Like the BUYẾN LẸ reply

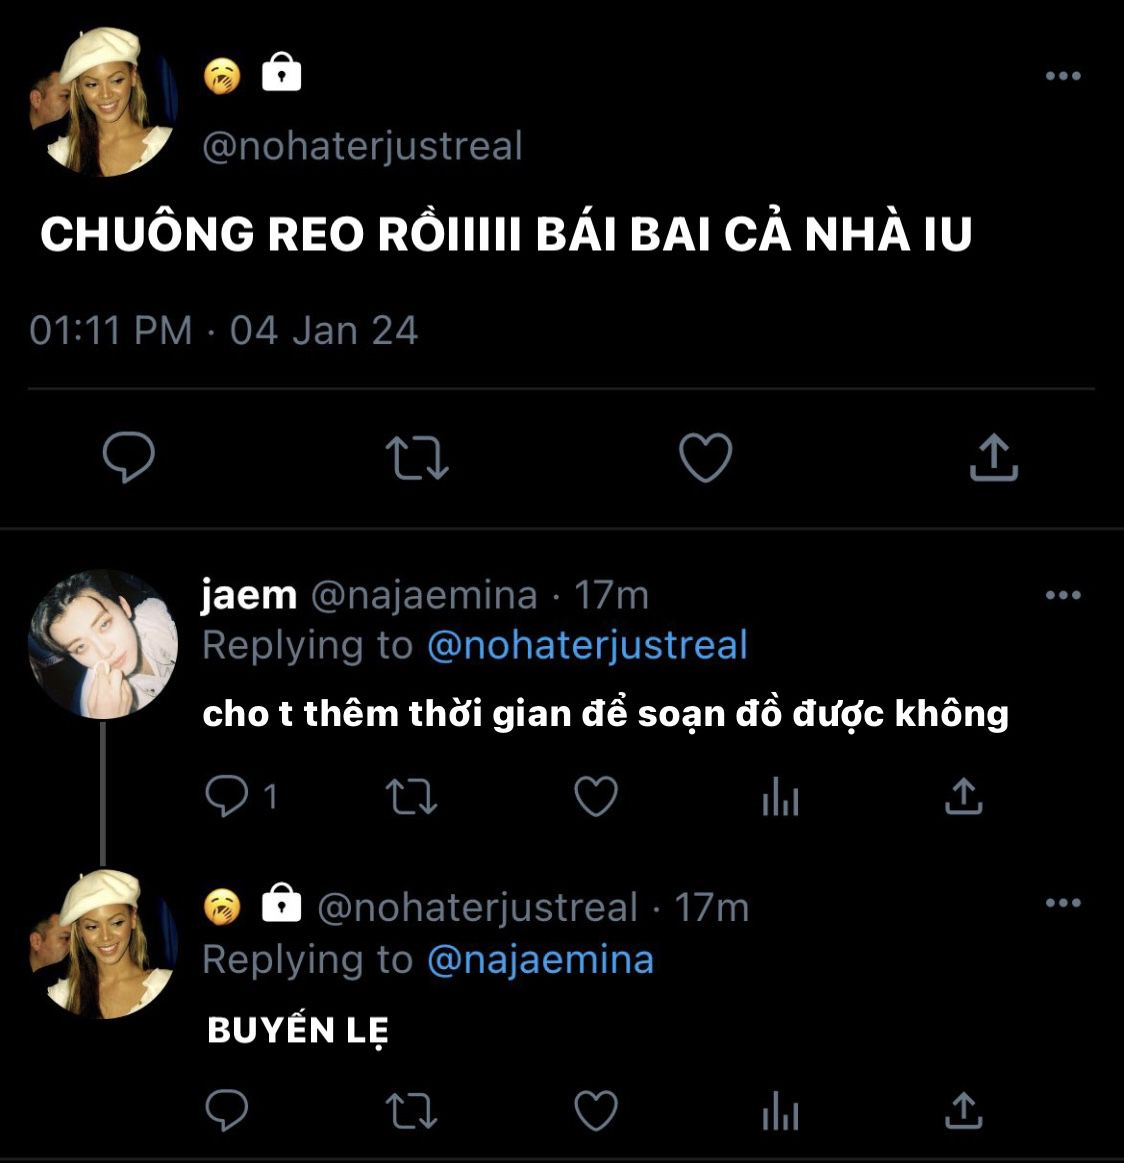[x=596, y=1110]
